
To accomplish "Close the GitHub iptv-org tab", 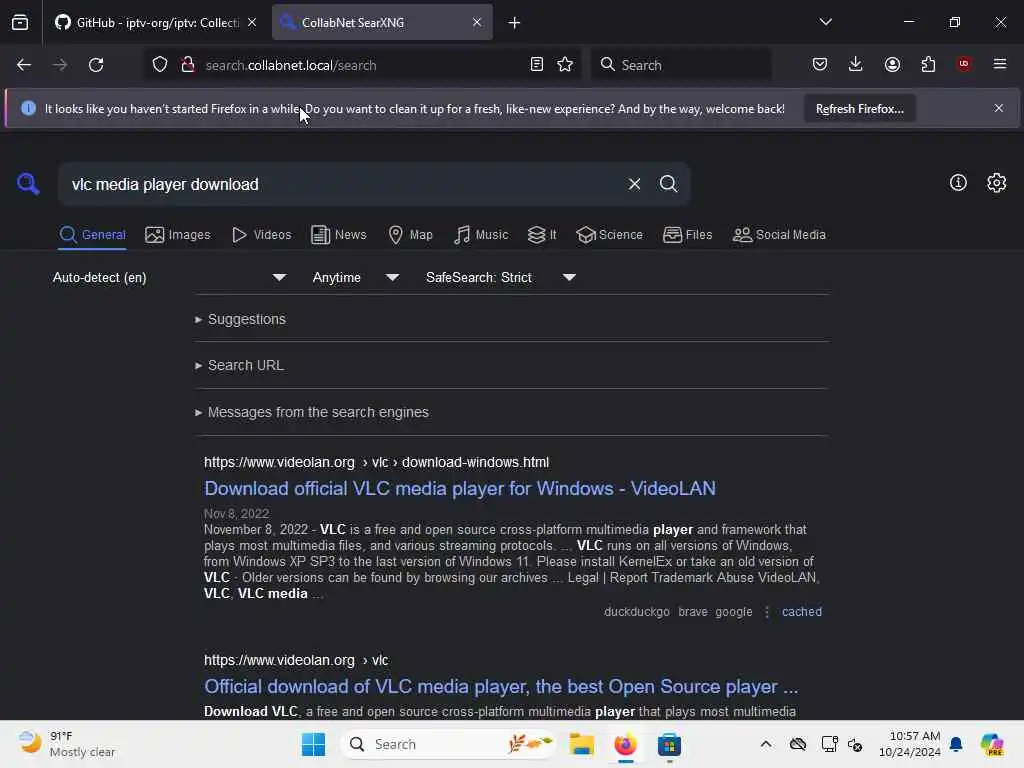I will click(252, 22).
